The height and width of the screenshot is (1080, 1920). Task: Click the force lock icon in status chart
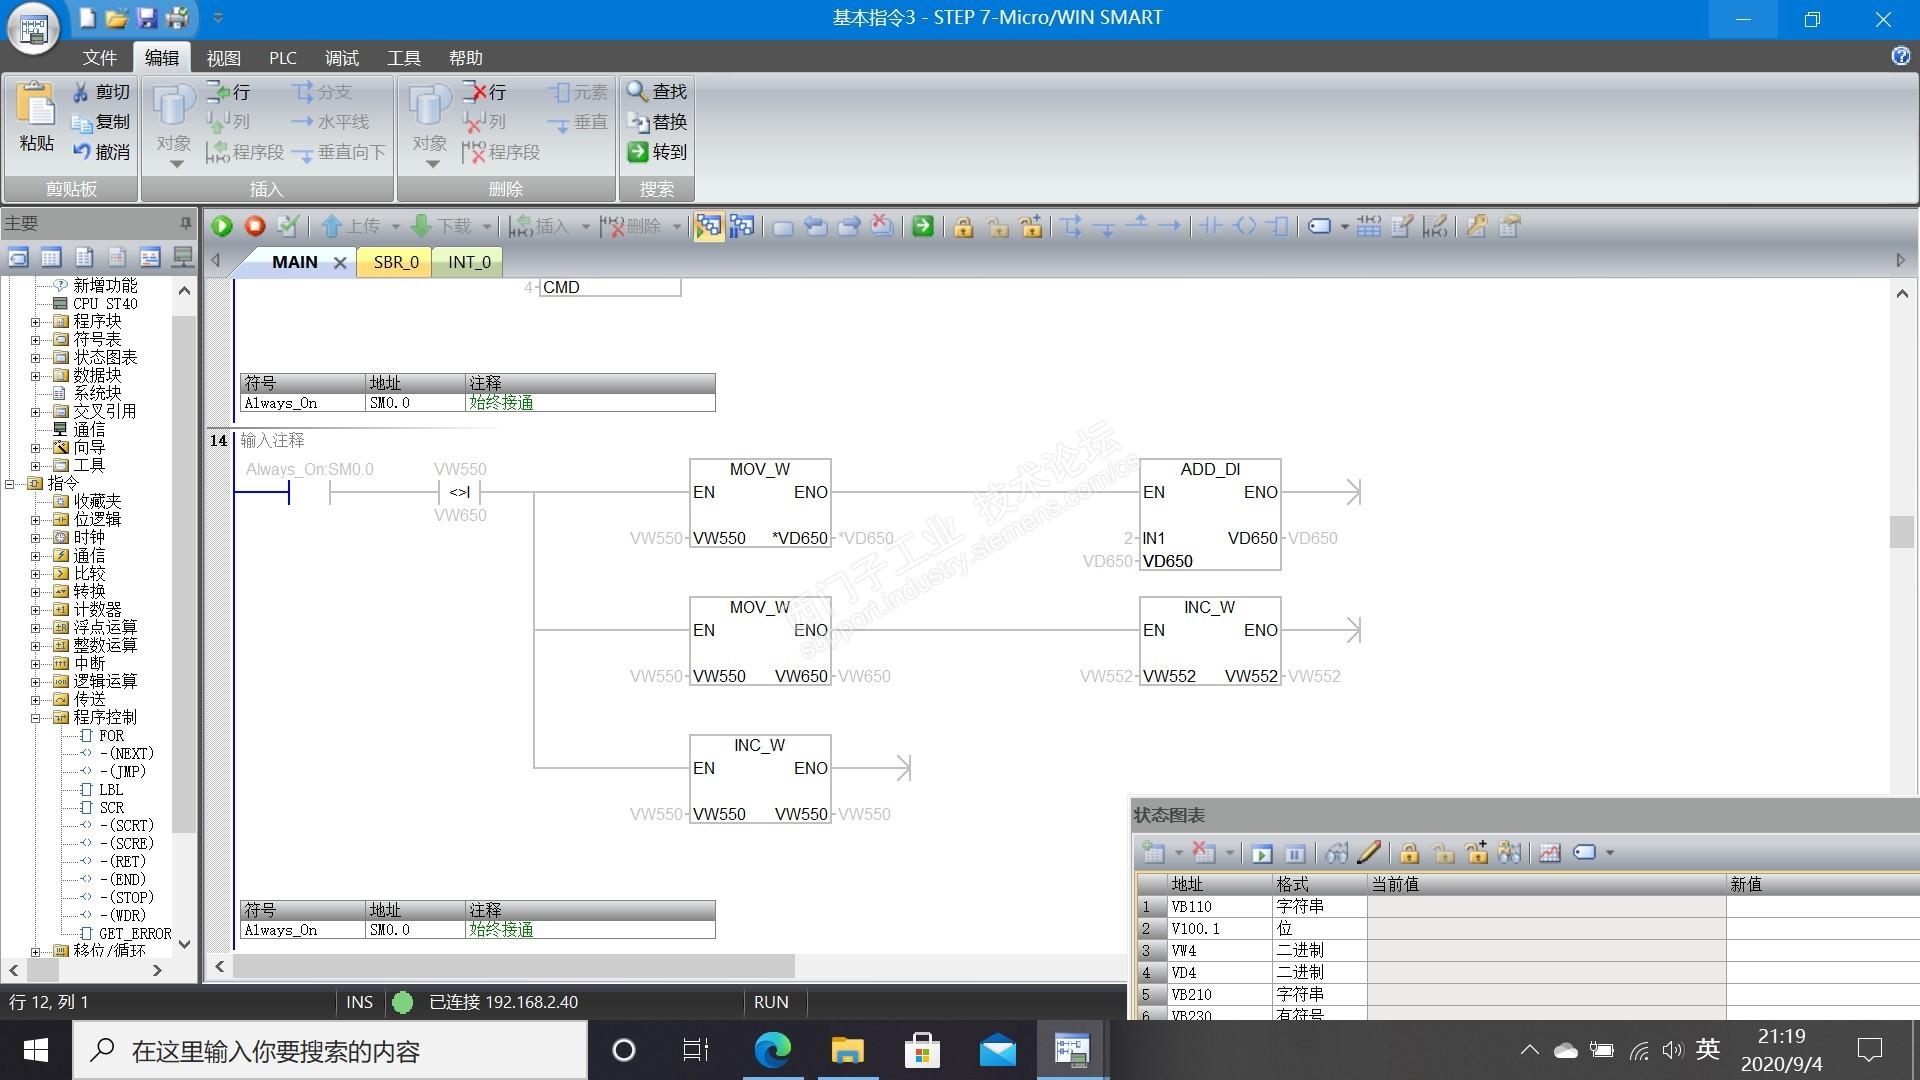tap(1409, 853)
